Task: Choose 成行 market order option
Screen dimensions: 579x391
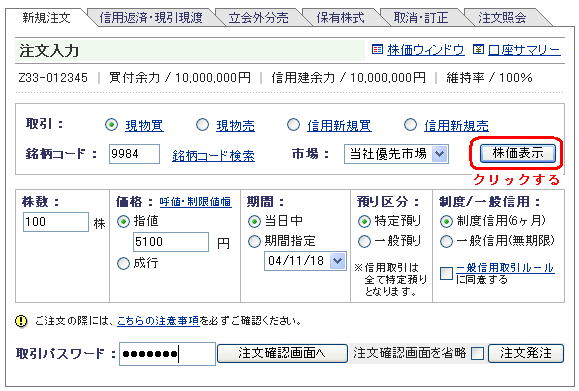Action: click(x=123, y=263)
